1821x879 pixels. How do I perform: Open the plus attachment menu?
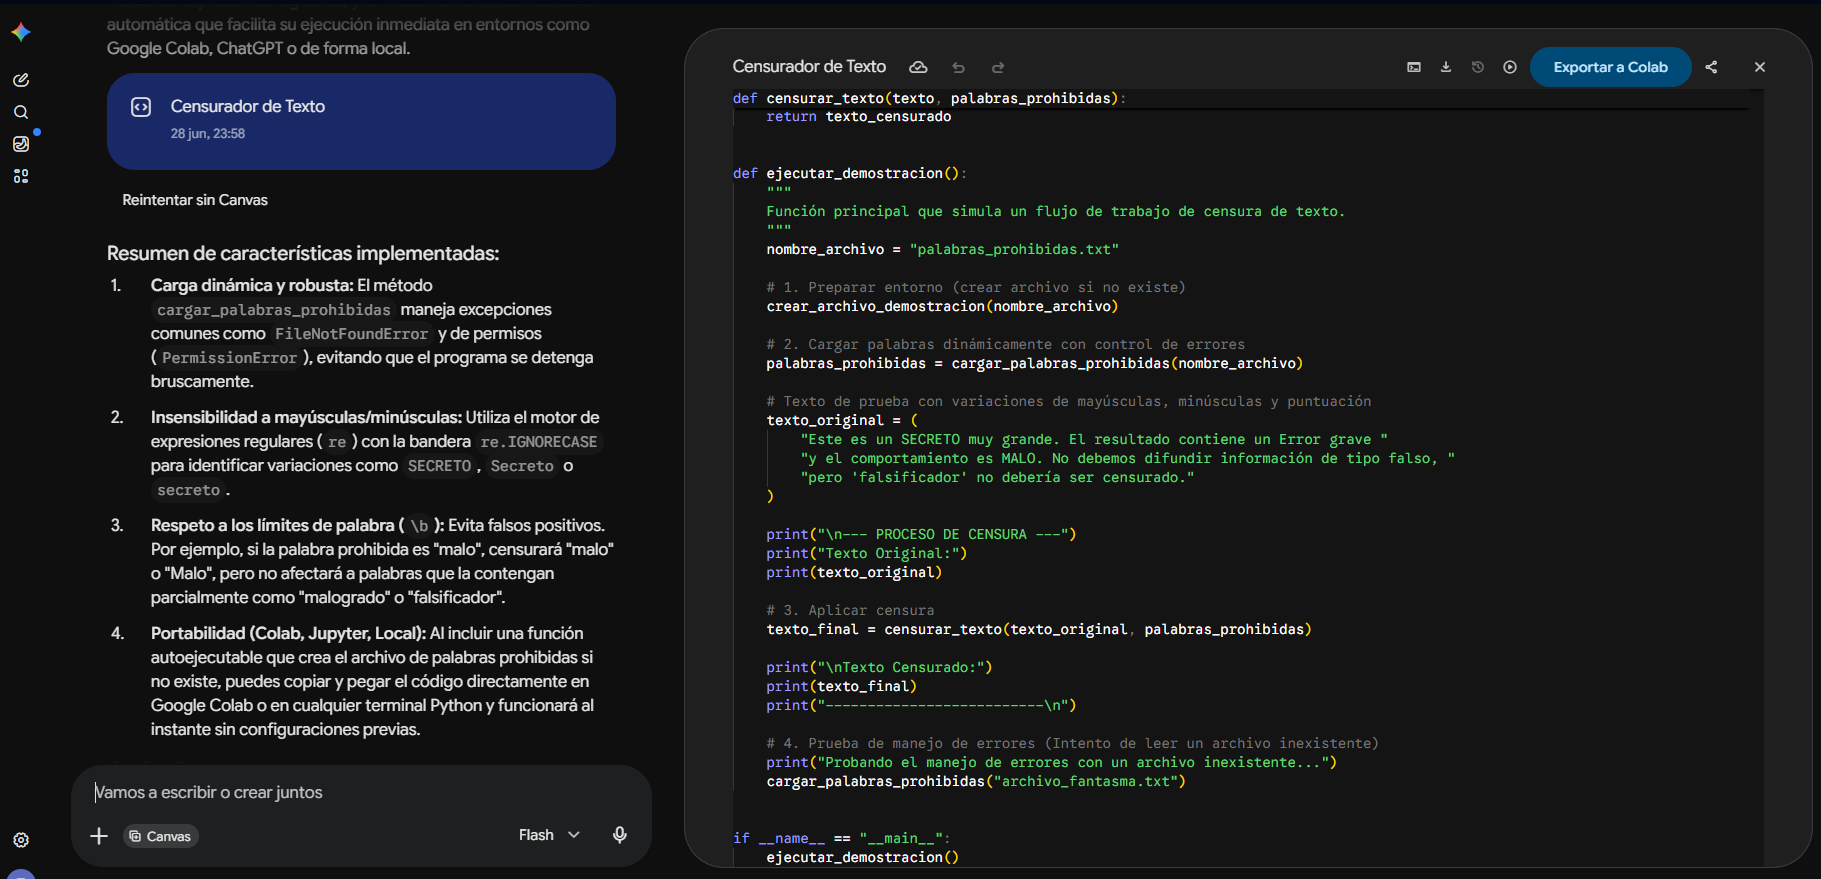click(99, 836)
